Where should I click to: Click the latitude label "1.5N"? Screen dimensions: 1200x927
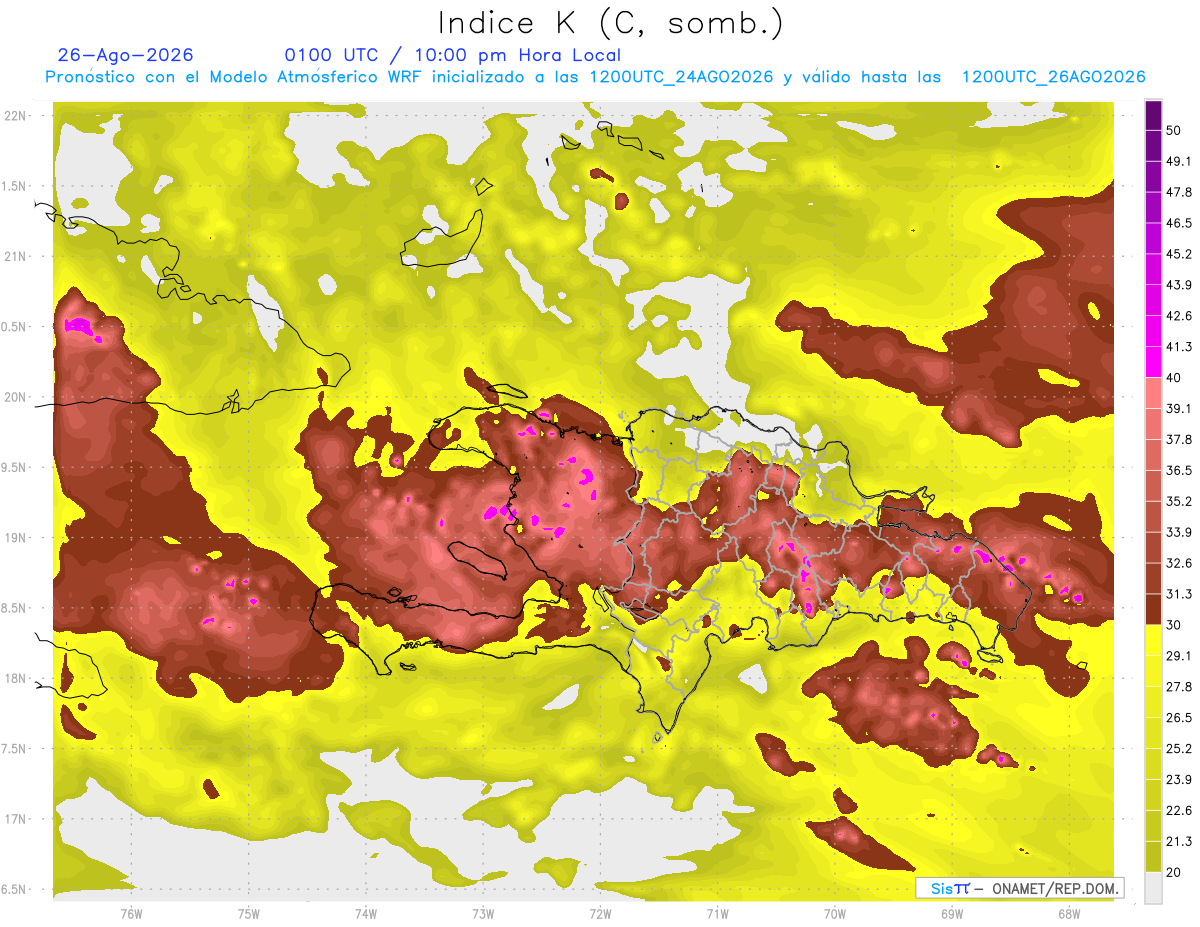tap(15, 186)
